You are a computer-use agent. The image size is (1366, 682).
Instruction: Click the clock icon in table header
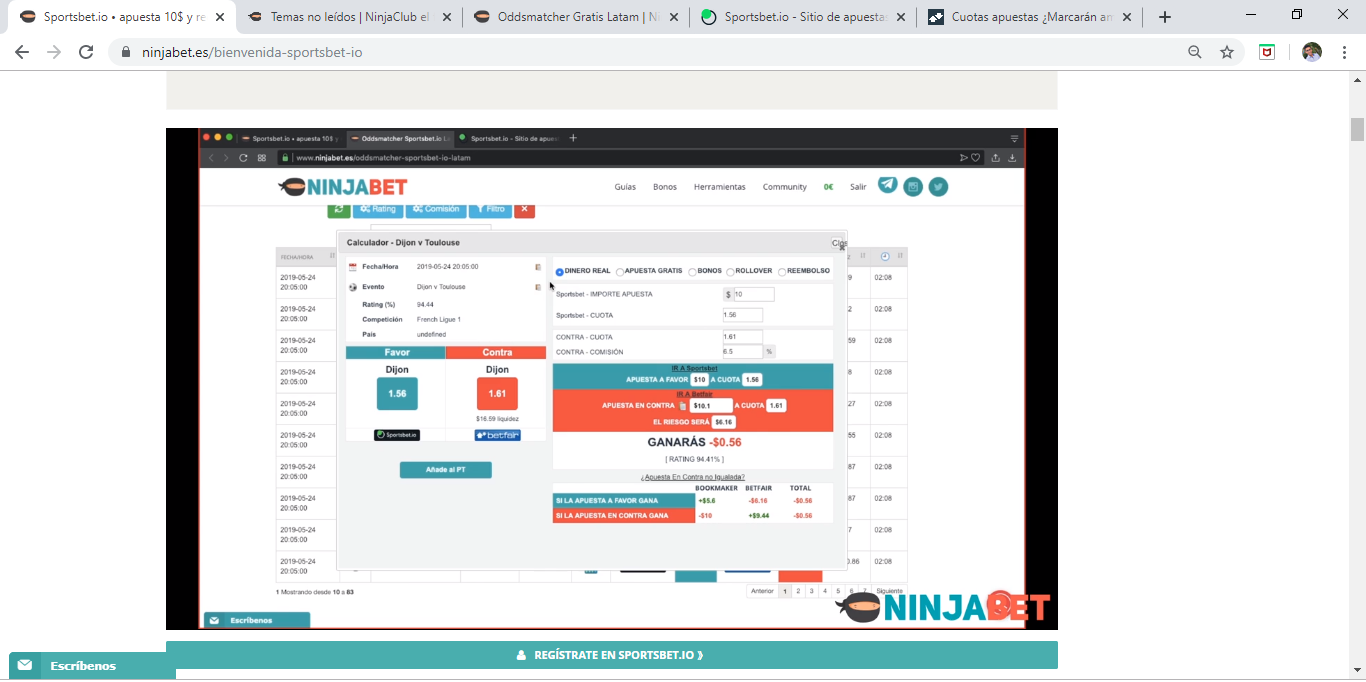coord(885,257)
